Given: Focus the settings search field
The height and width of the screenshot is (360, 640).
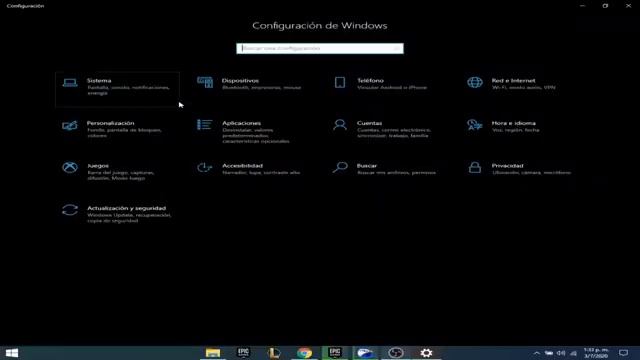Looking at the screenshot, I should click(x=320, y=49).
